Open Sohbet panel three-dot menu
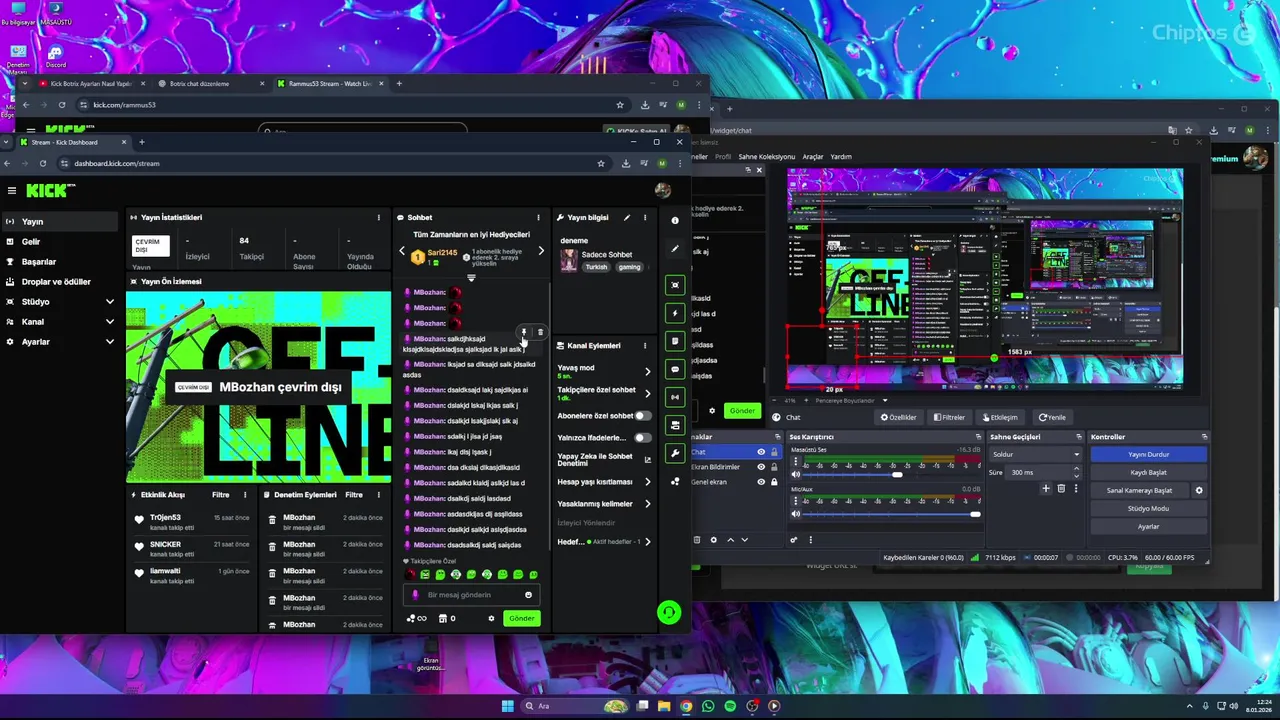 [x=538, y=217]
